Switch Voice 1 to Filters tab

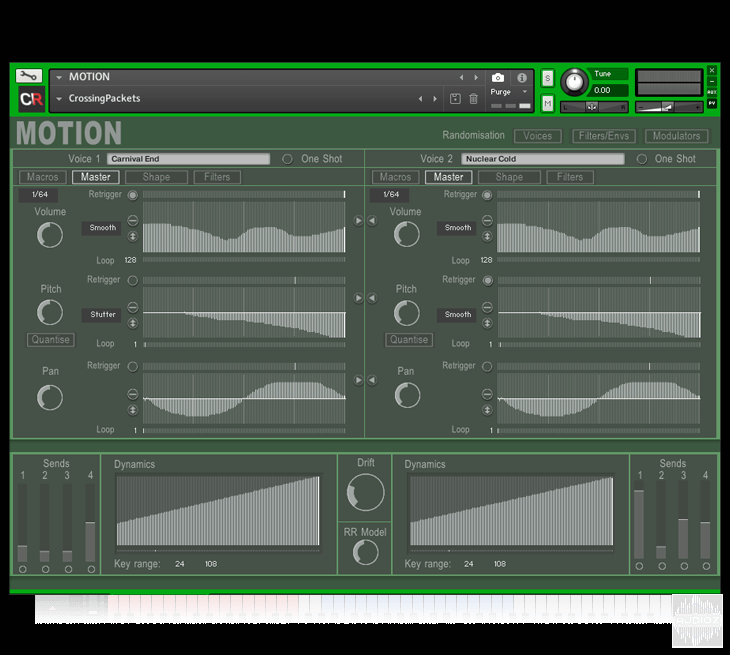pos(217,177)
